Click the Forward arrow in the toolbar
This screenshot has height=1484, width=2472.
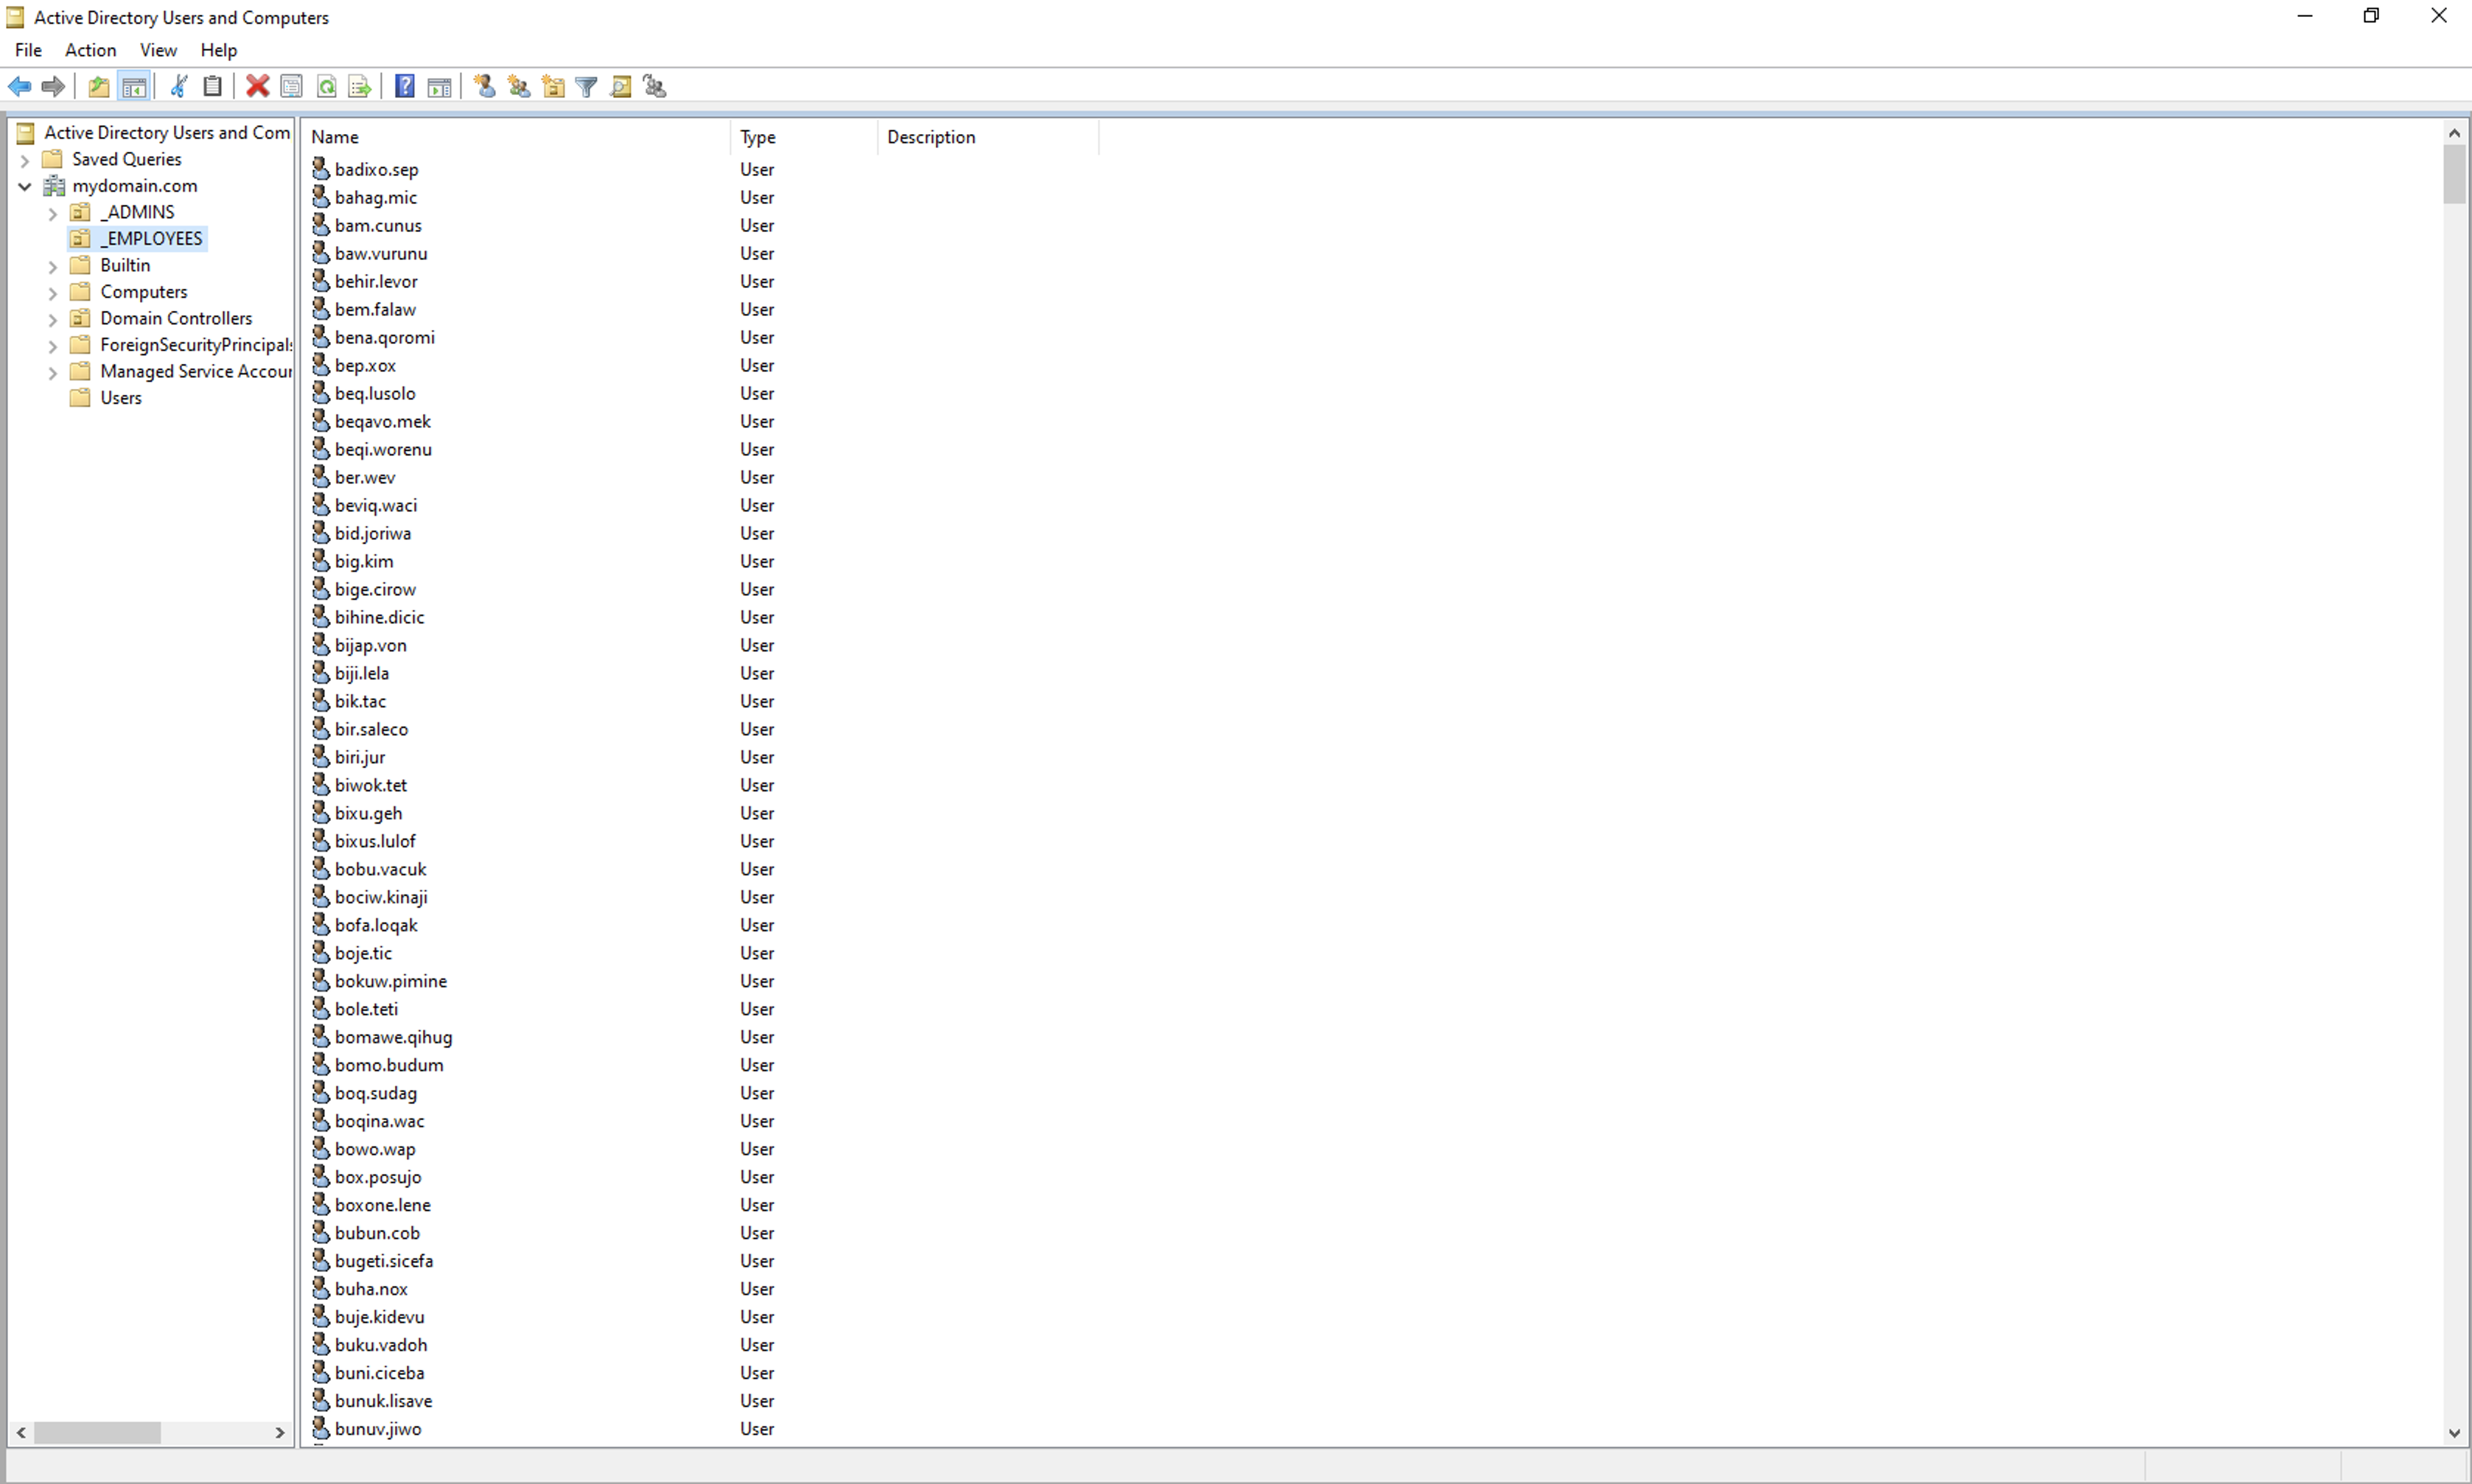click(x=53, y=87)
